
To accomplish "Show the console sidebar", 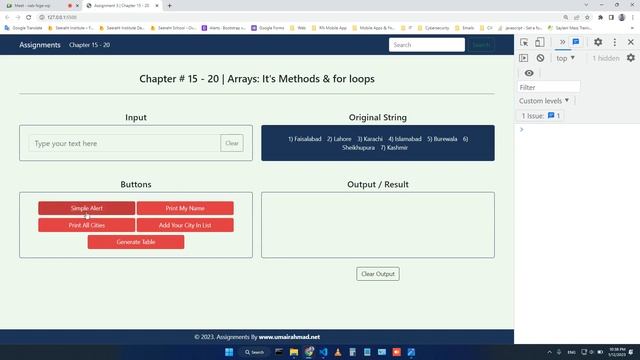I will pyautogui.click(x=524, y=58).
